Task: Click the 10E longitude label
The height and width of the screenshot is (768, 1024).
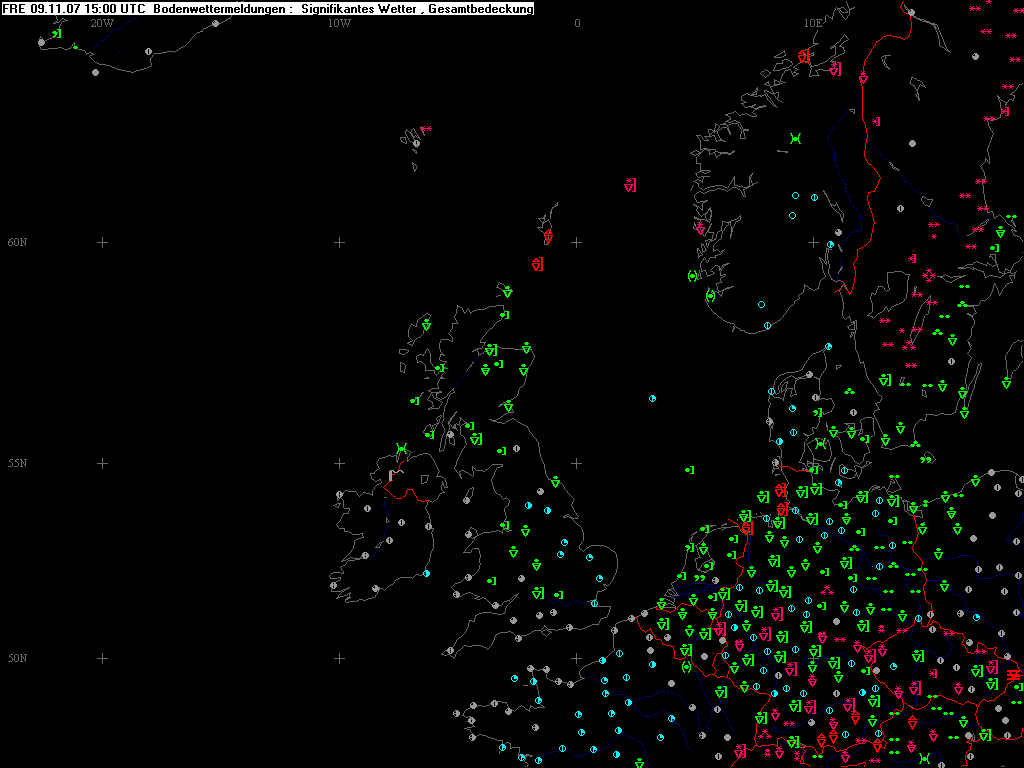Action: (x=813, y=23)
